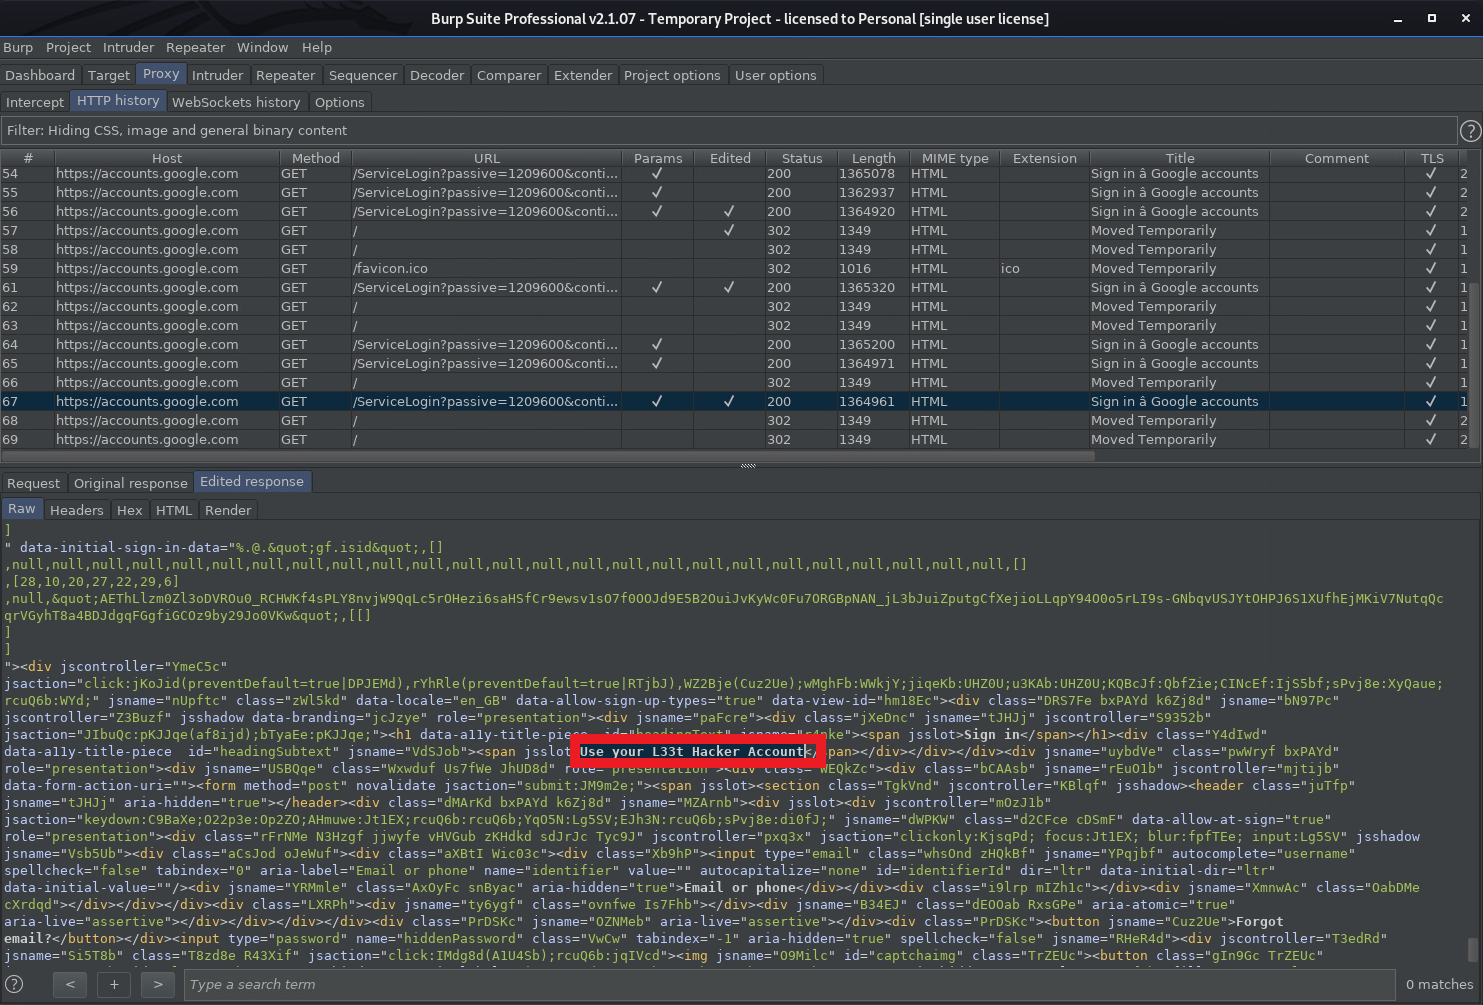This screenshot has width=1483, height=1005.
Task: Sort history by the Host column
Action: 167,158
